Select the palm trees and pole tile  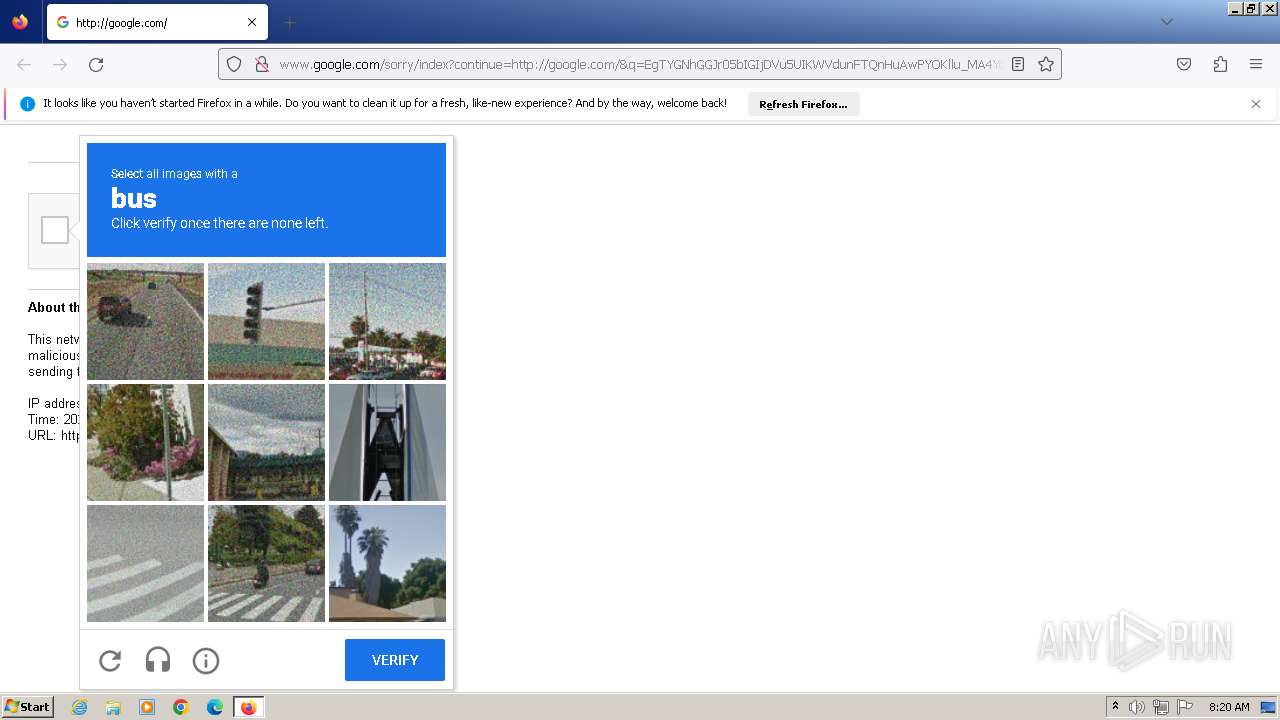[387, 321]
